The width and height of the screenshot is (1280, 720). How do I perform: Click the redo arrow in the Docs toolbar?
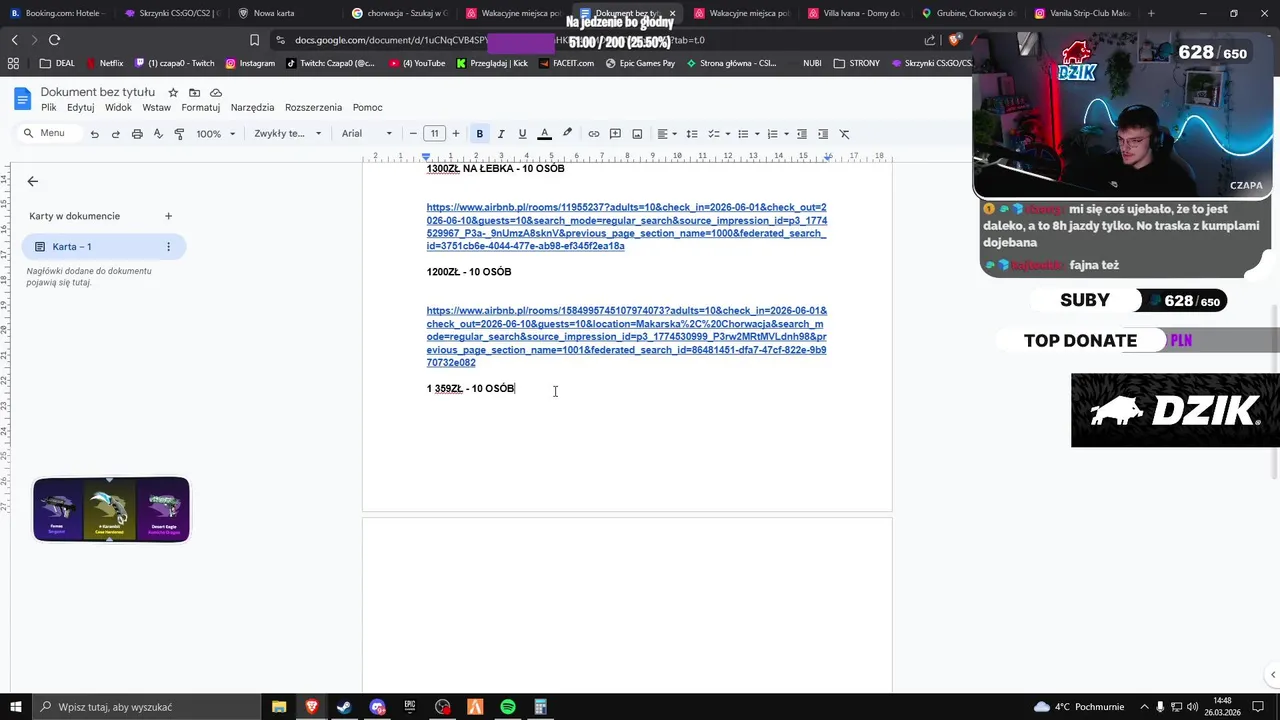point(115,134)
